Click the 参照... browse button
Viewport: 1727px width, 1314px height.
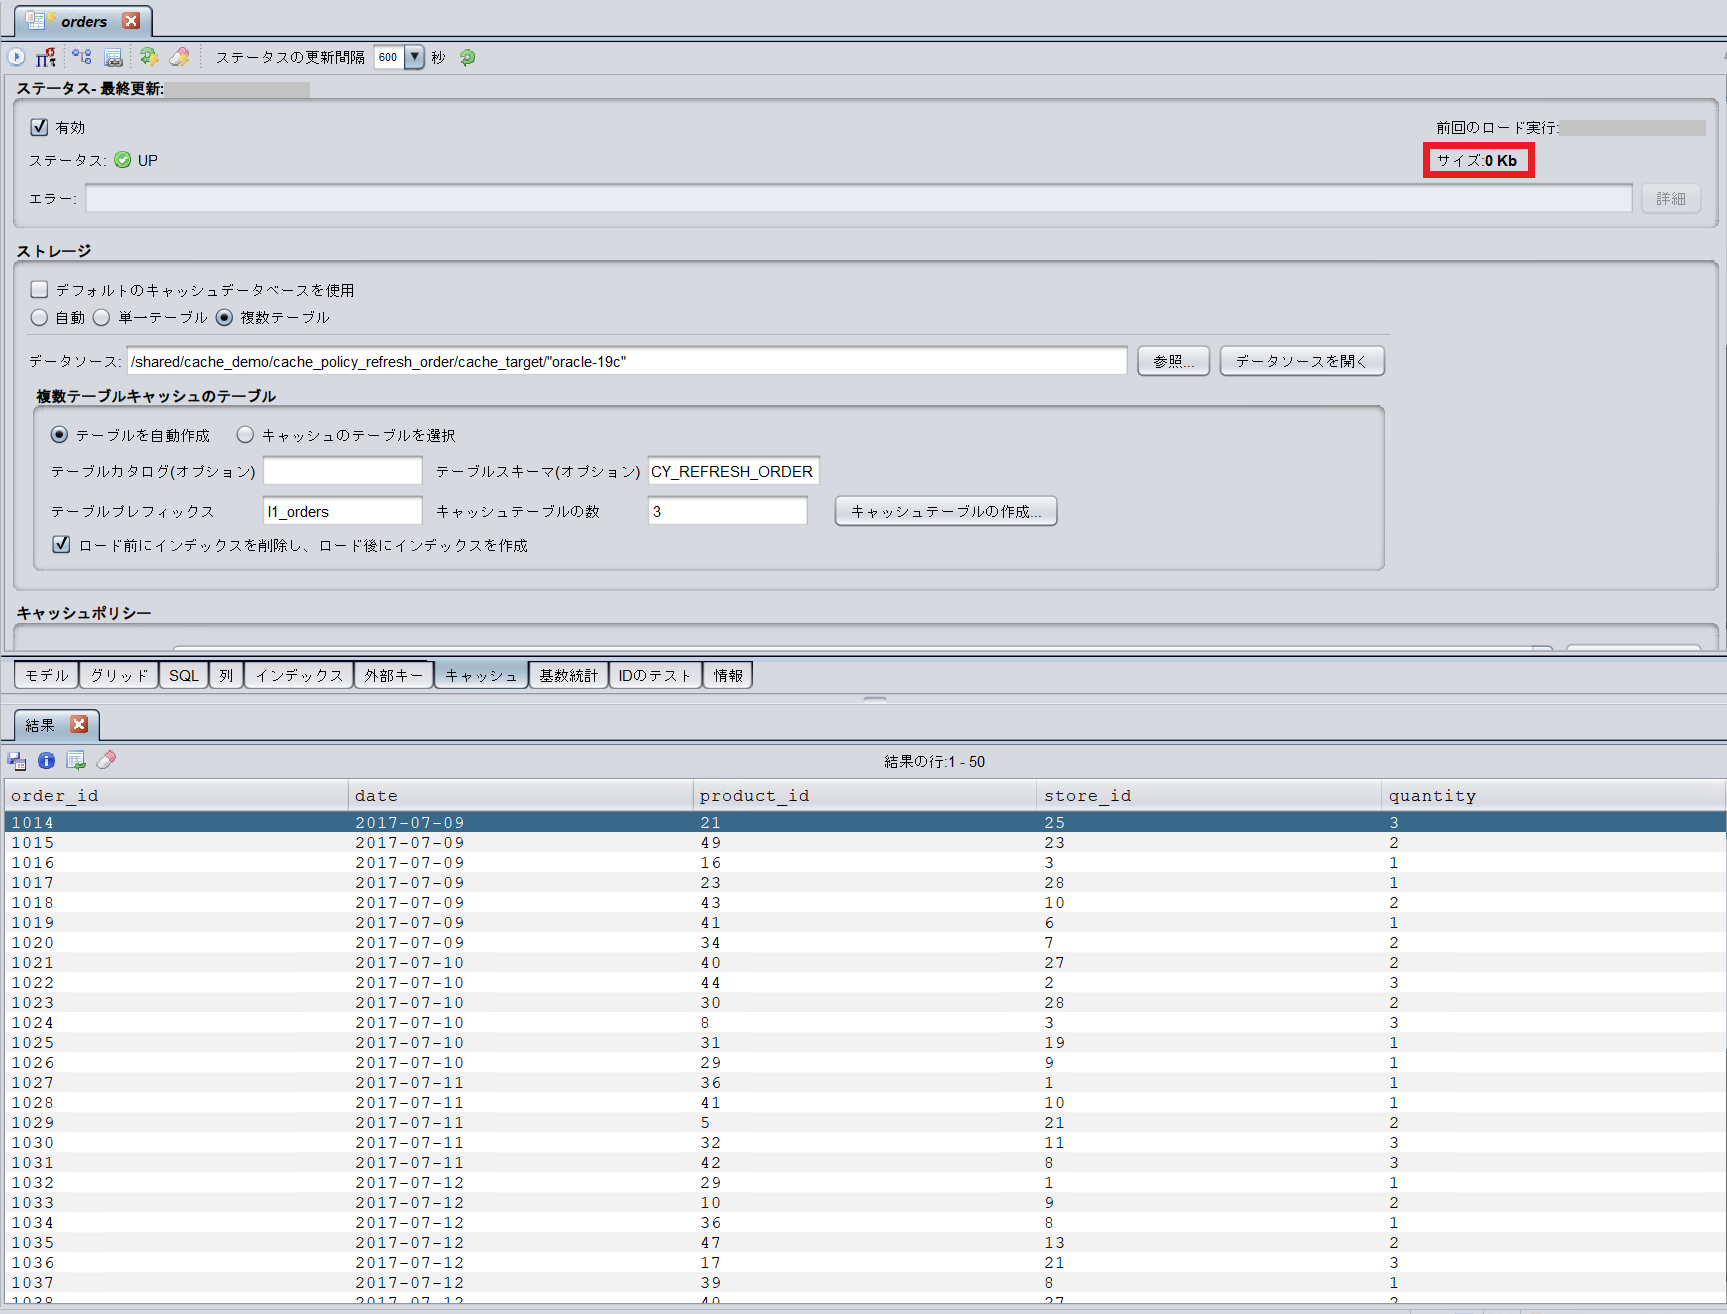1173,361
